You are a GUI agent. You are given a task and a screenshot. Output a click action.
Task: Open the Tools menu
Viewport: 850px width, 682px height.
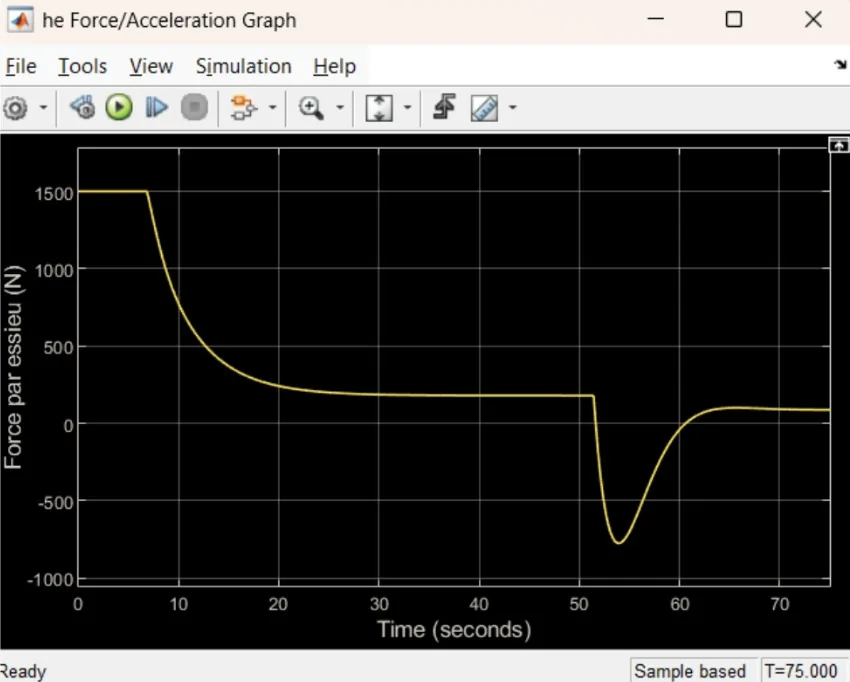coord(82,66)
